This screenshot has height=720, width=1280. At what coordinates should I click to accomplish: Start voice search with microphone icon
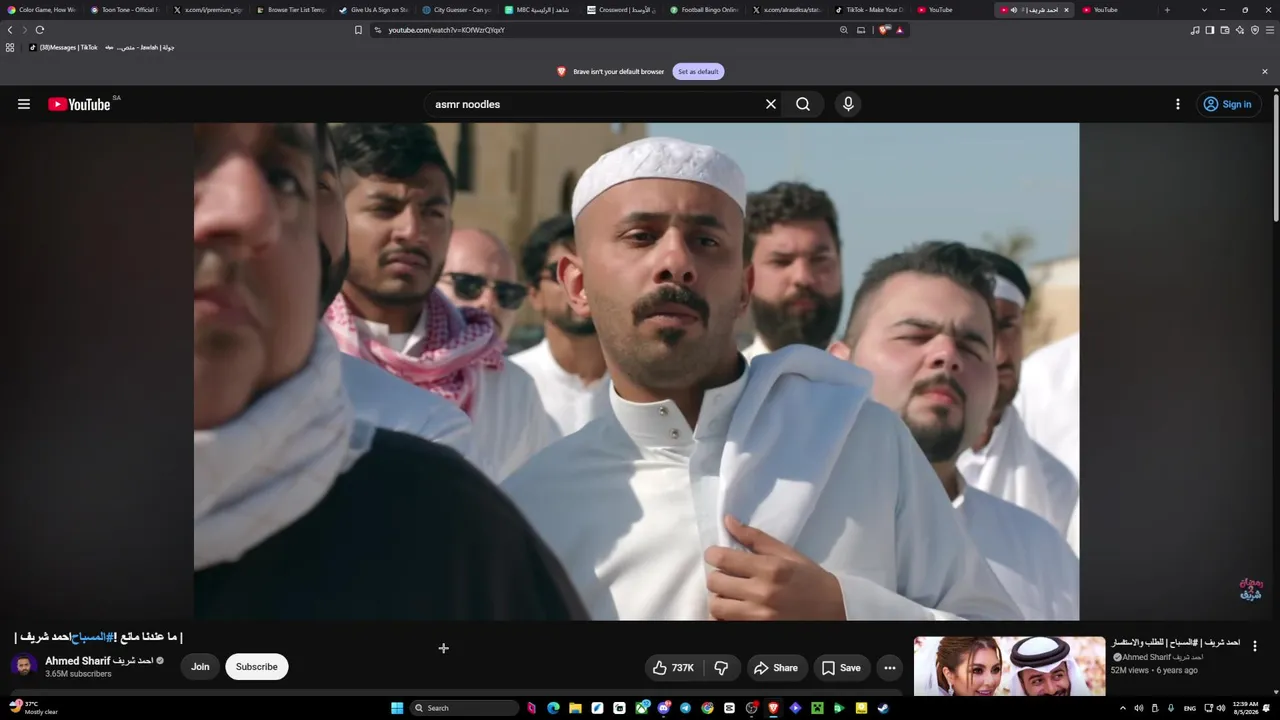coord(848,104)
